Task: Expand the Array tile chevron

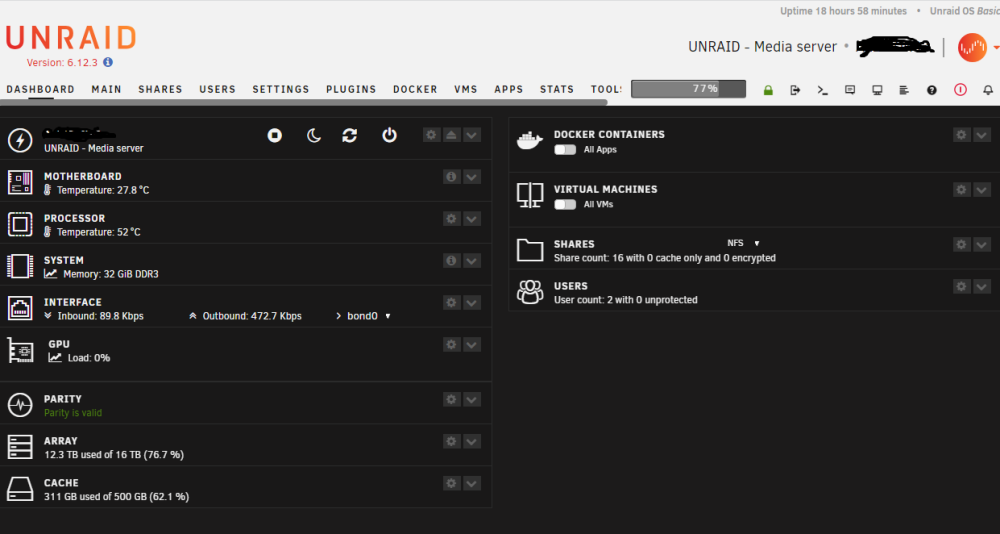Action: click(472, 441)
